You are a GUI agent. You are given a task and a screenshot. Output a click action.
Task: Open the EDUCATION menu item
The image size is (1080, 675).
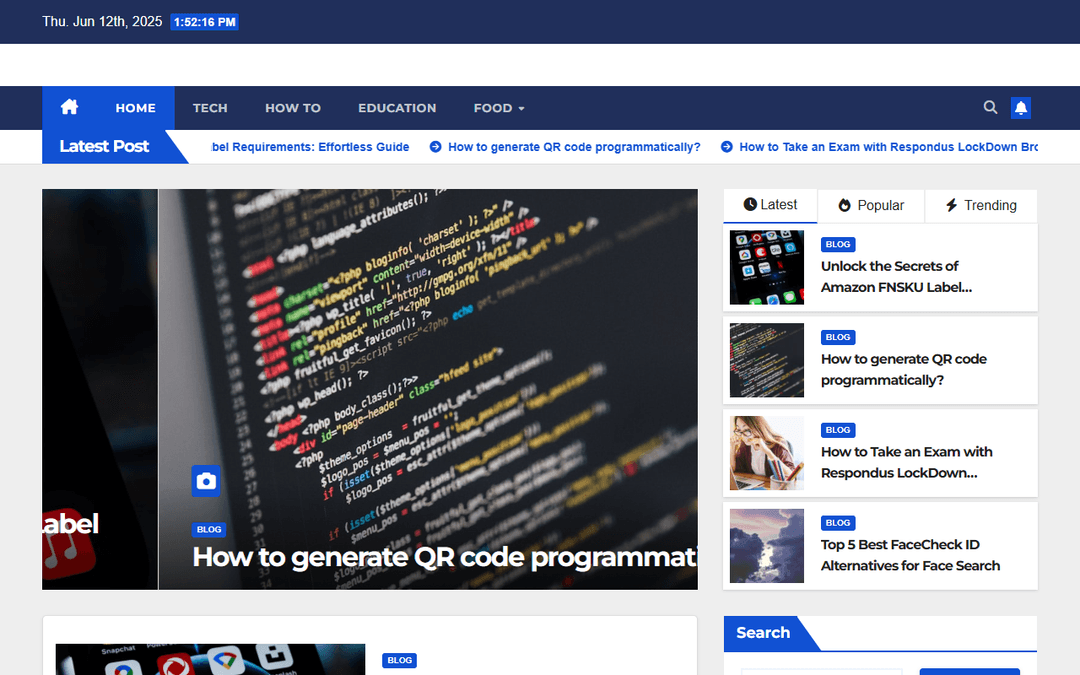(x=397, y=108)
